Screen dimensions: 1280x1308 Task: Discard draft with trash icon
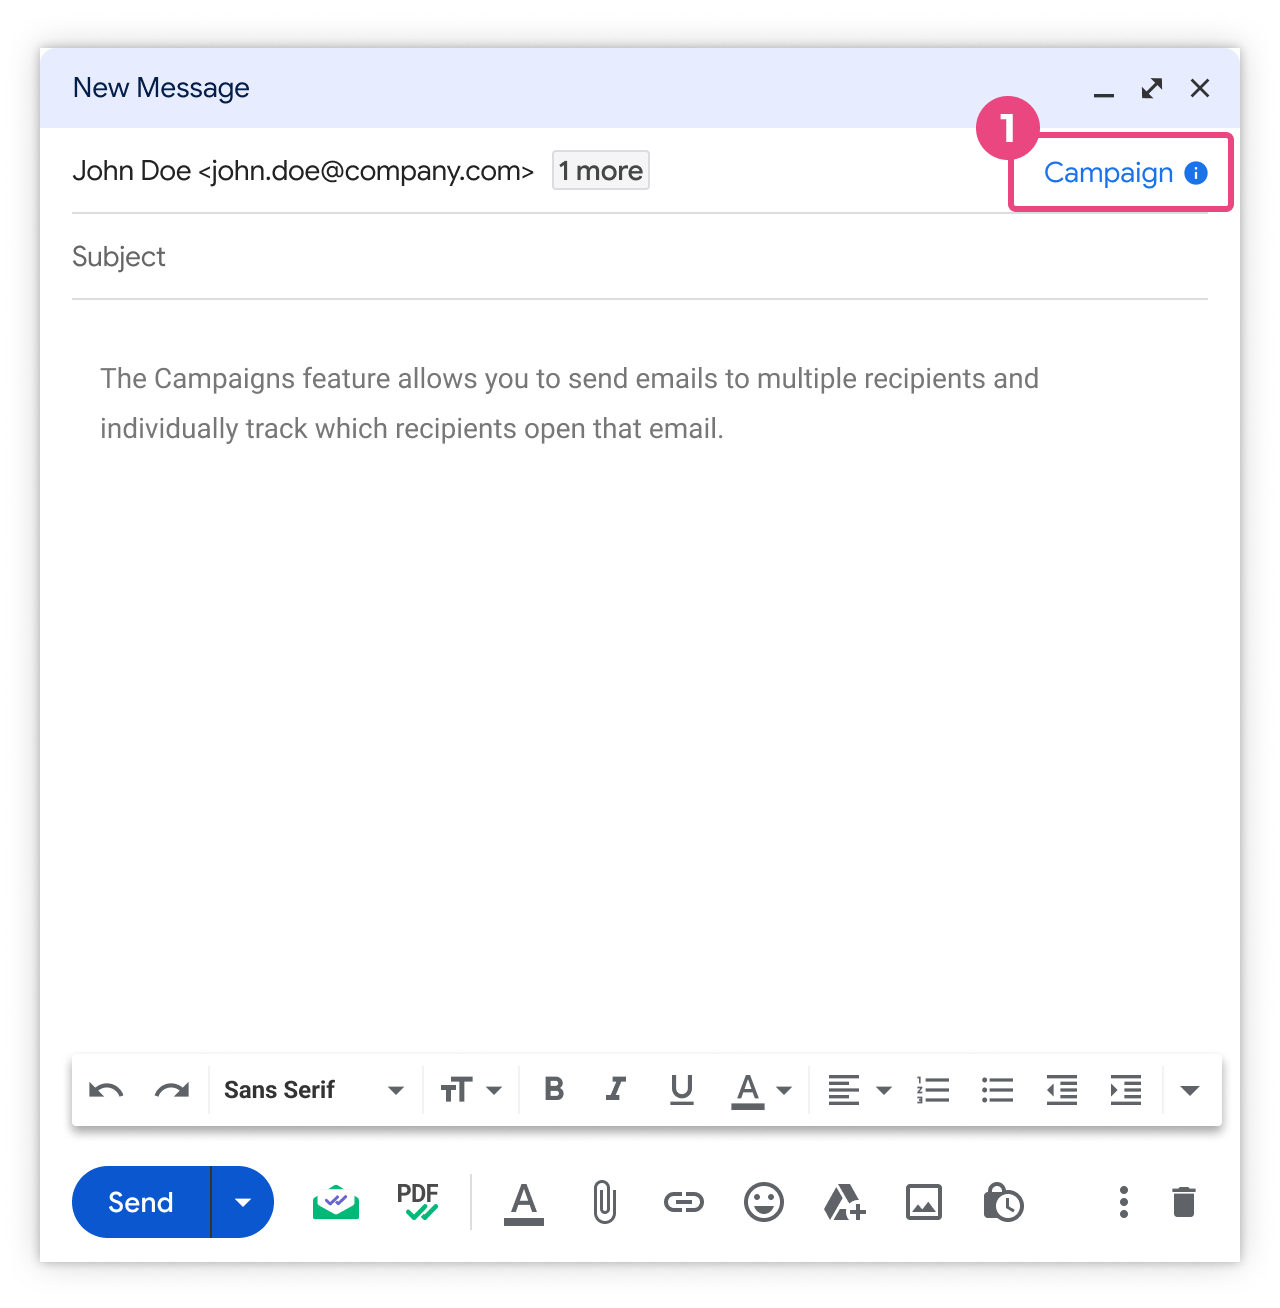coord(1184,1202)
